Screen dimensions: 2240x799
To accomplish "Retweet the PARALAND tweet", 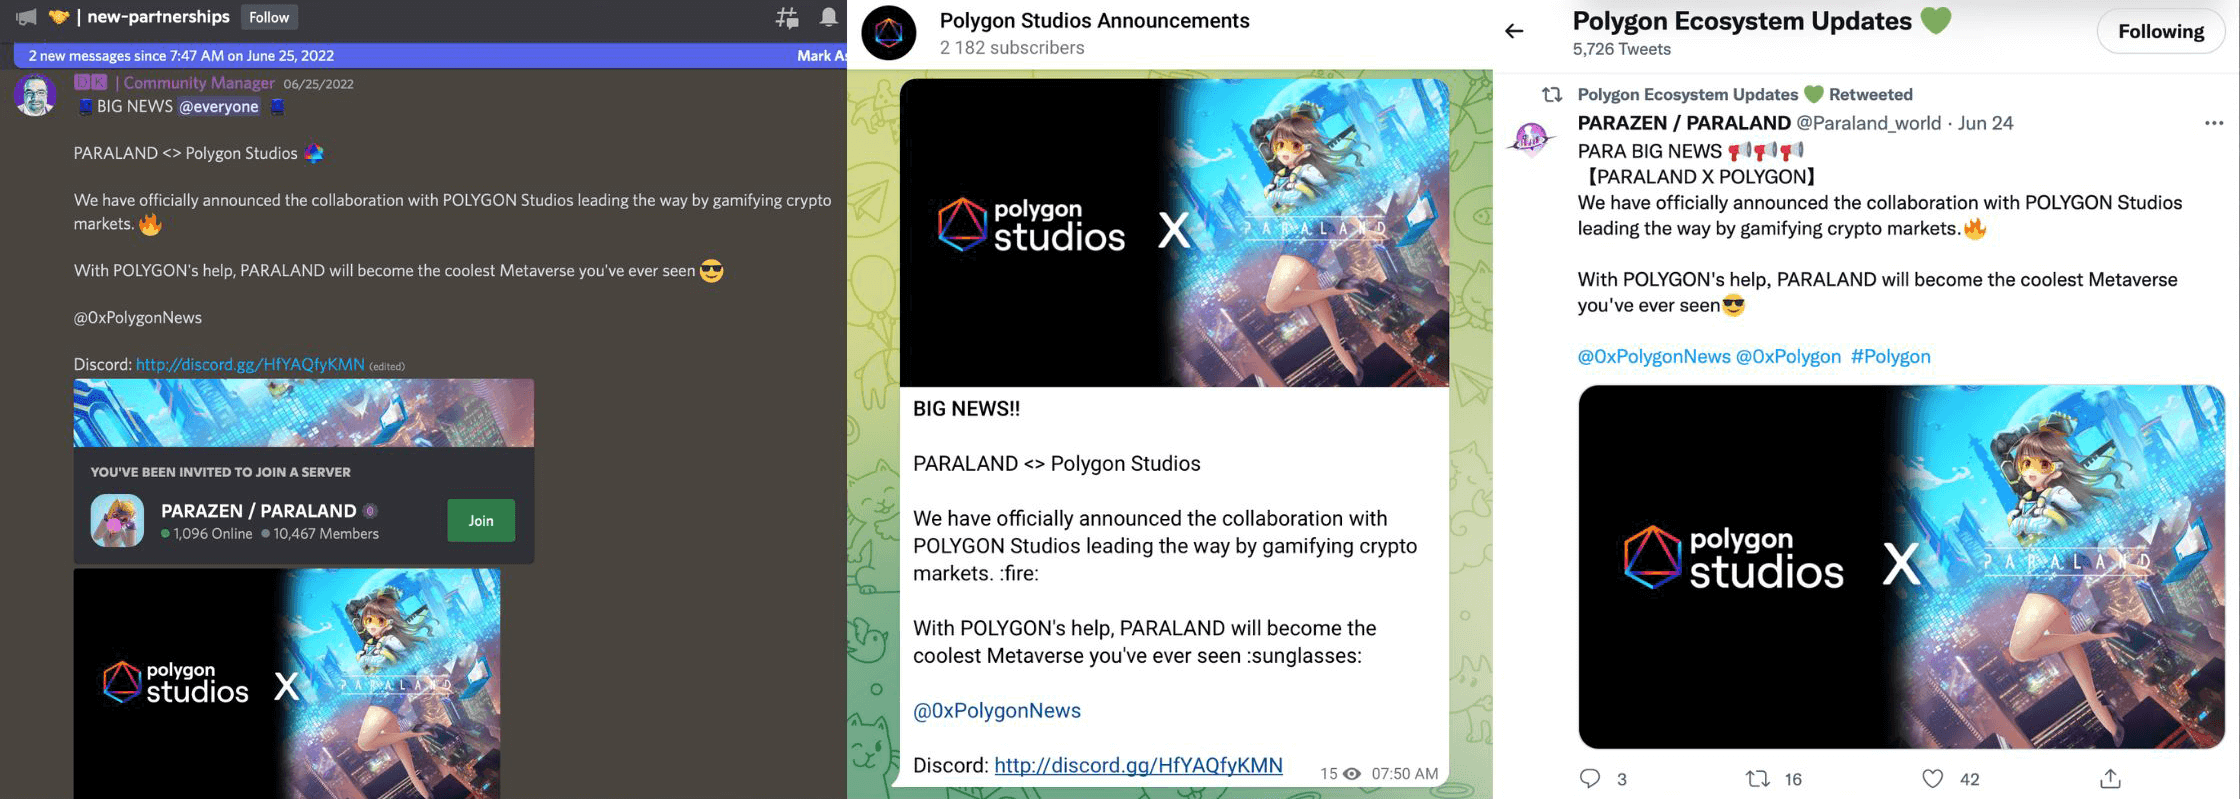I will point(1757,778).
